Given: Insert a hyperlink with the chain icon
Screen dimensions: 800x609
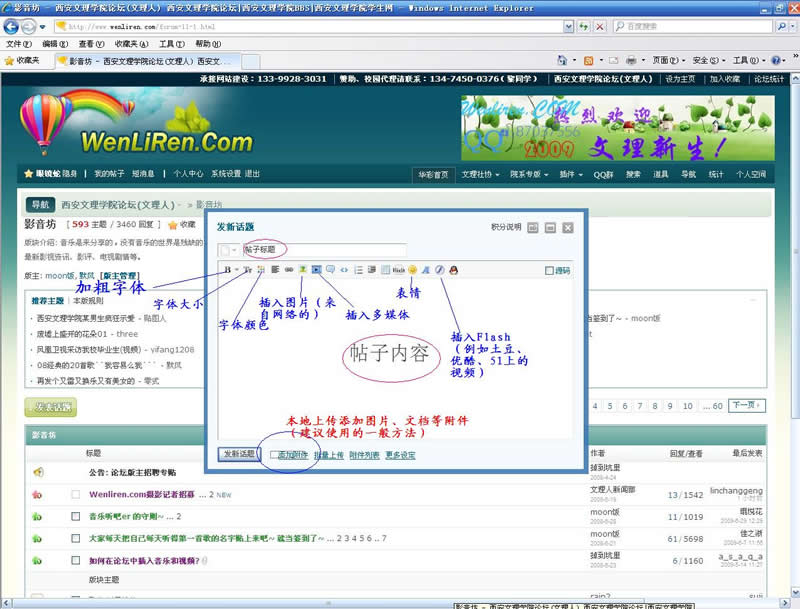Looking at the screenshot, I should pos(289,270).
